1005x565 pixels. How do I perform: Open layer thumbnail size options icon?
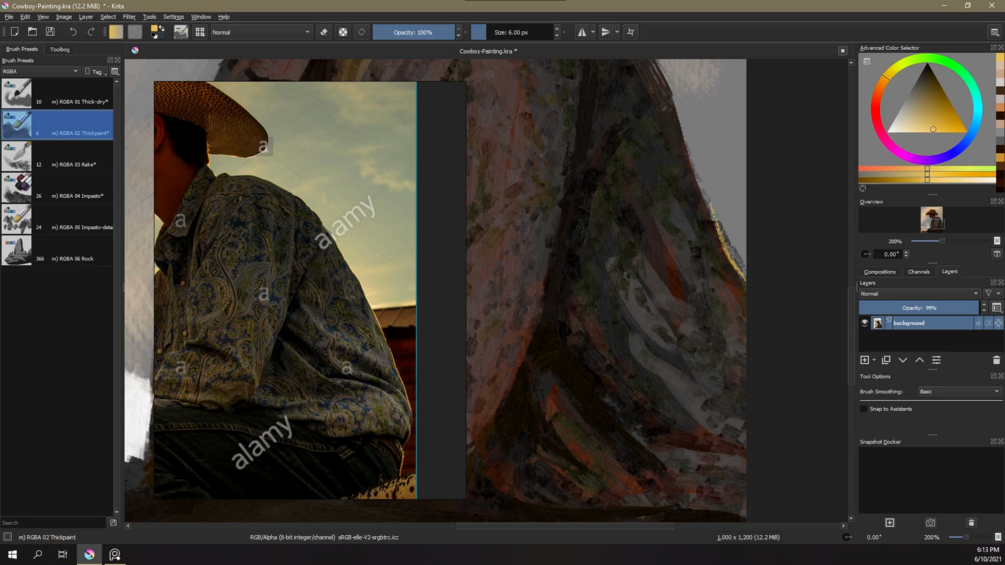[x=997, y=307]
